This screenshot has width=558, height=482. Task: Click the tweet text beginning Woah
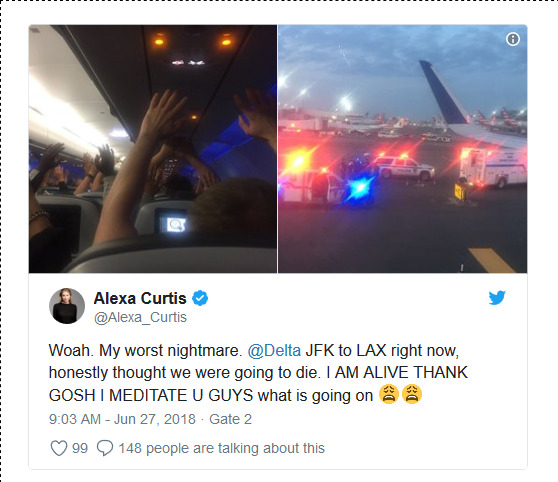[x=258, y=373]
